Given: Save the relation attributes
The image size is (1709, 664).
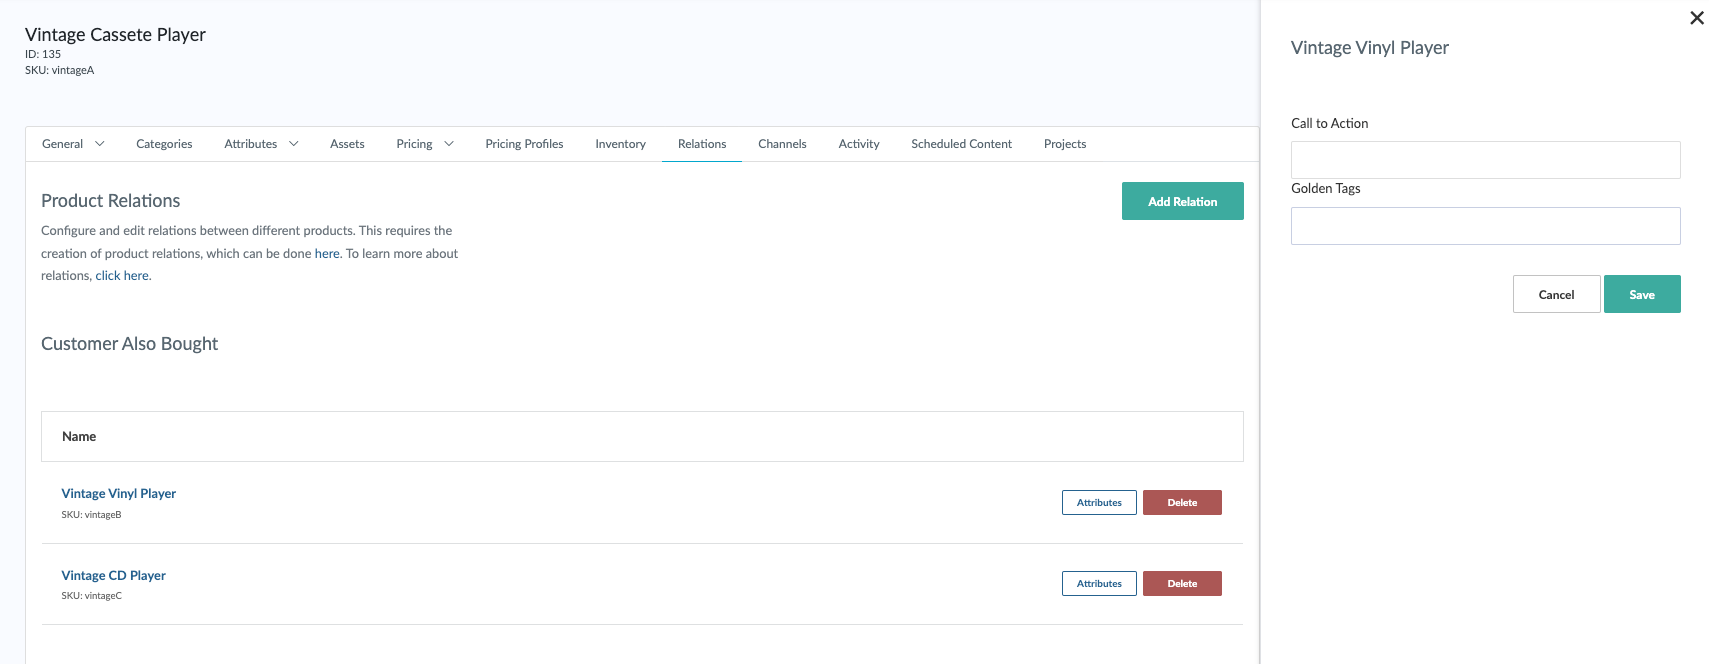Looking at the screenshot, I should (x=1641, y=294).
